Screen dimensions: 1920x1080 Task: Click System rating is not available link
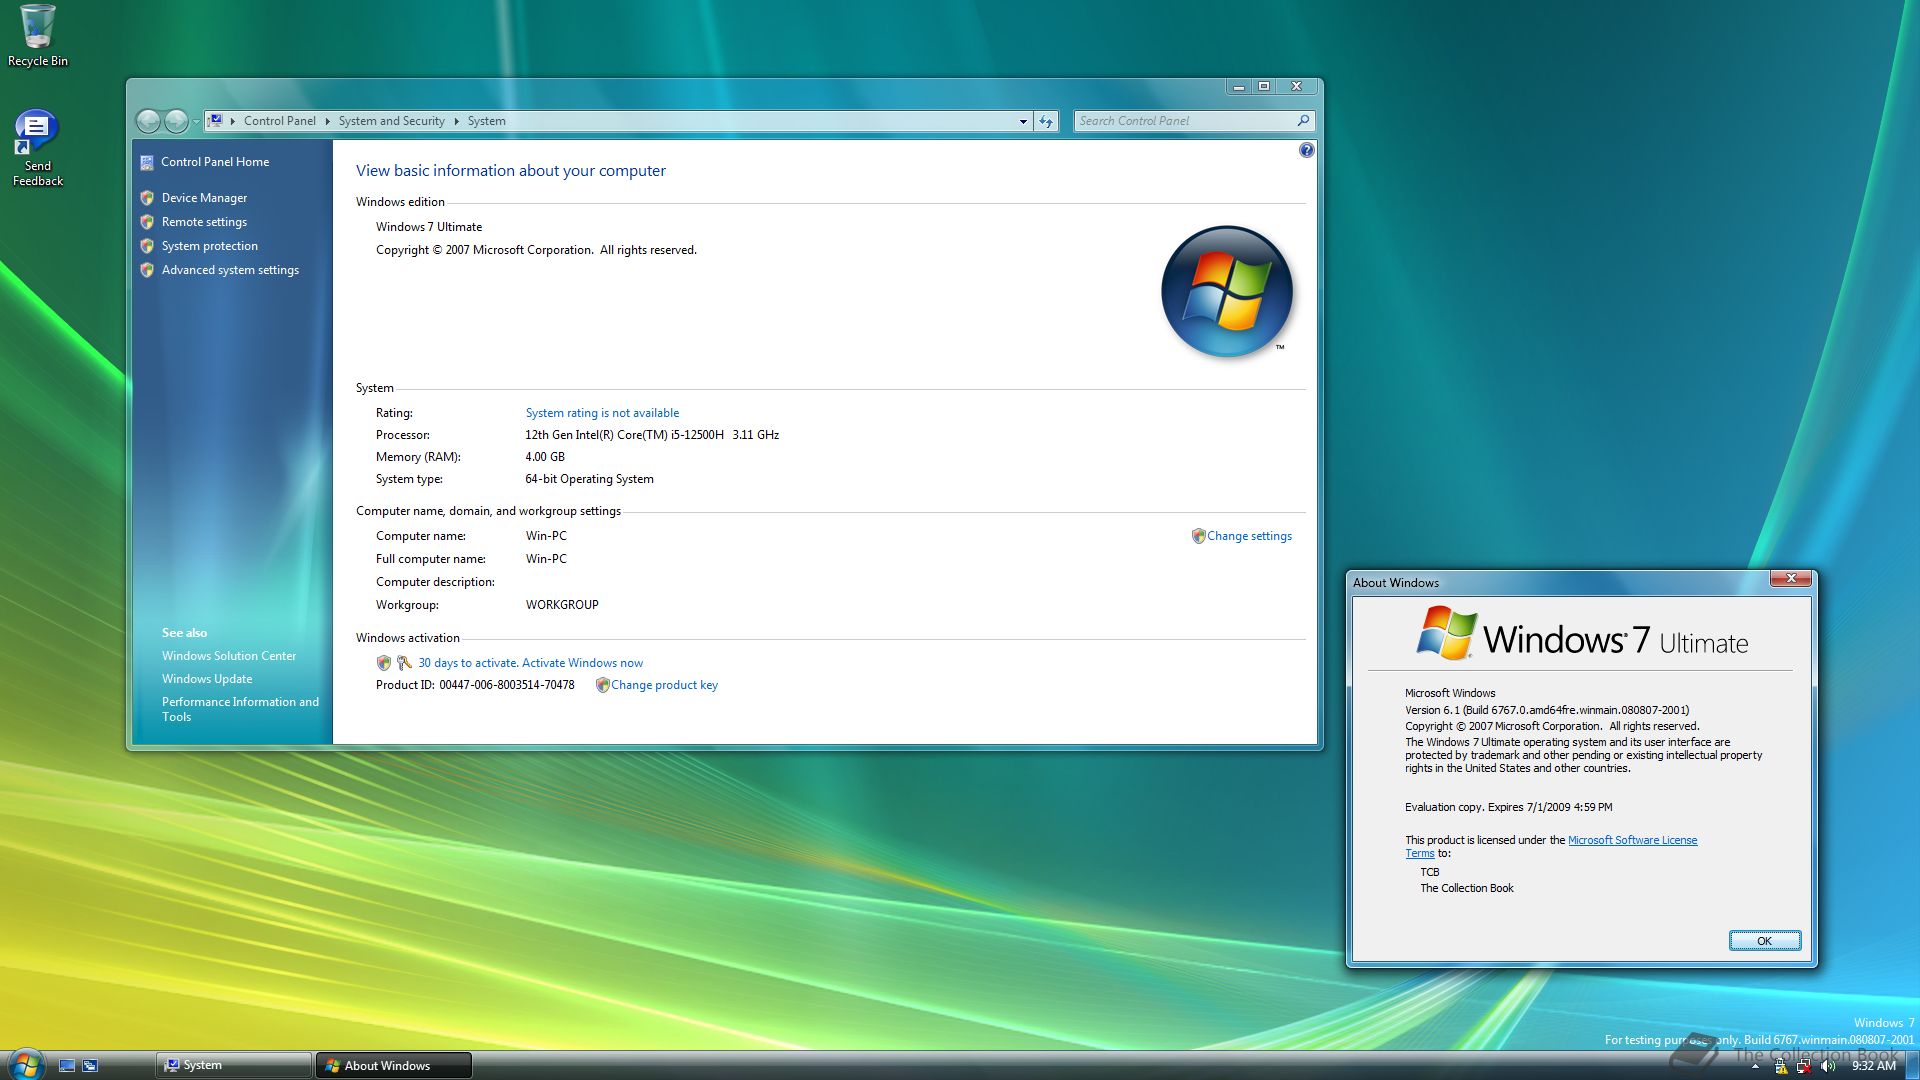(602, 413)
